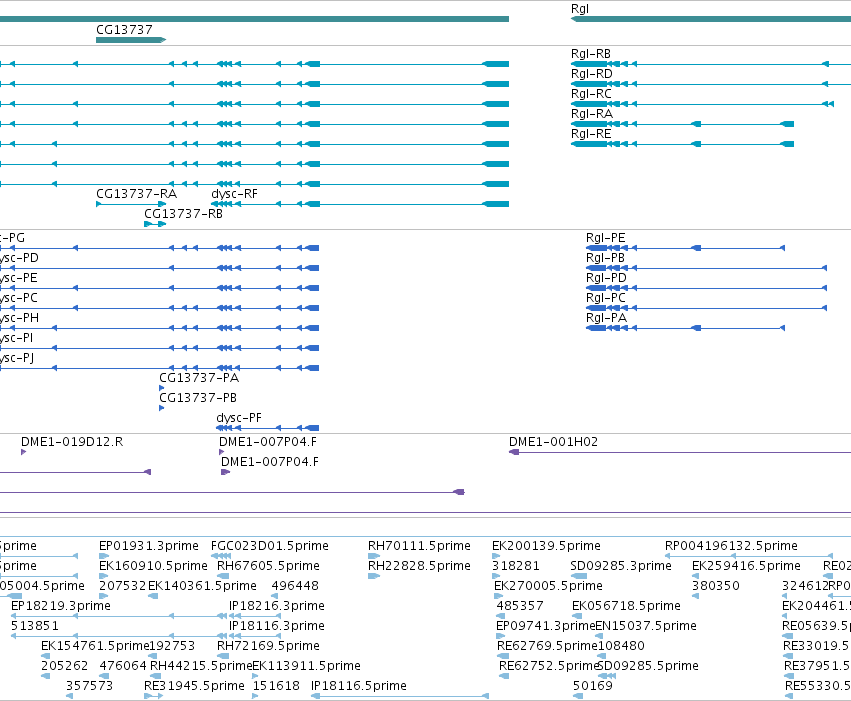Select the dysc-PF protein label

[239, 418]
